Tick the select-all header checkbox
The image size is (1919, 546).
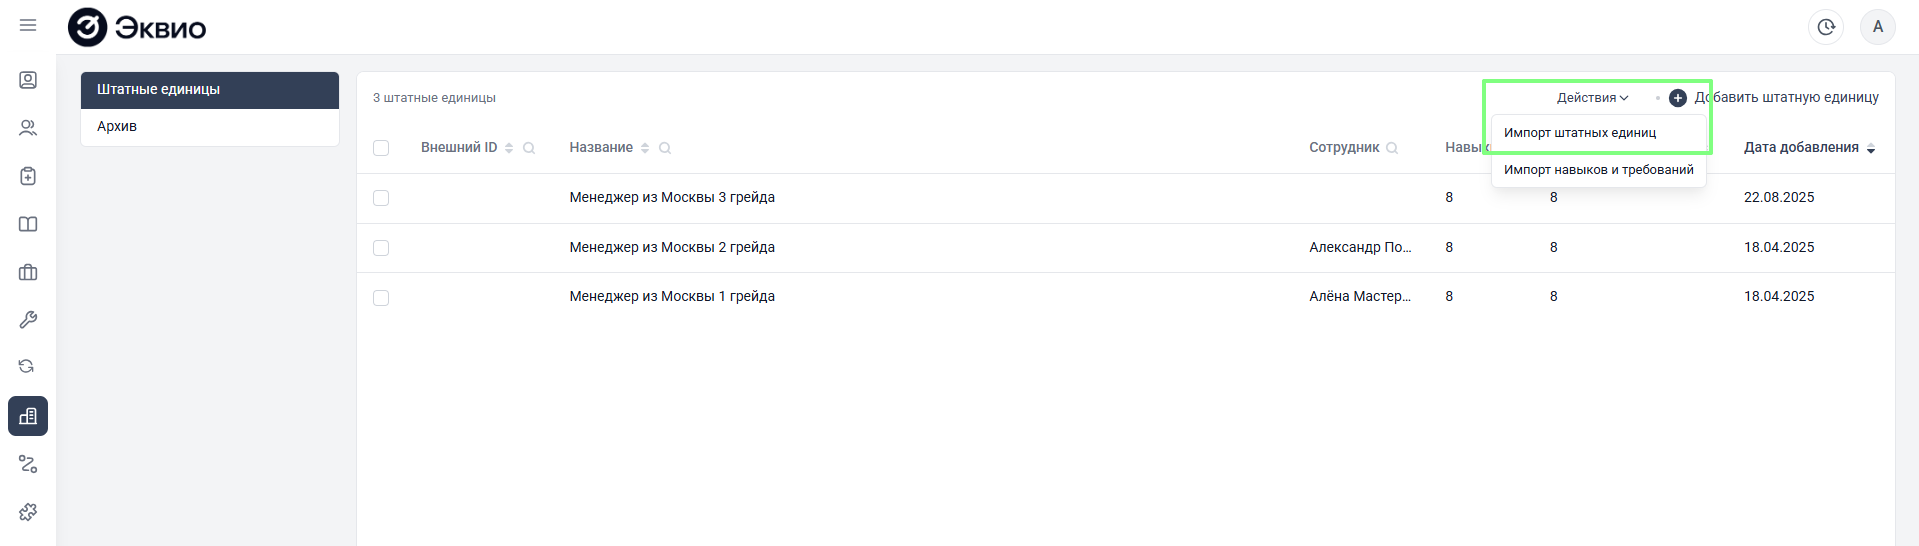[381, 148]
